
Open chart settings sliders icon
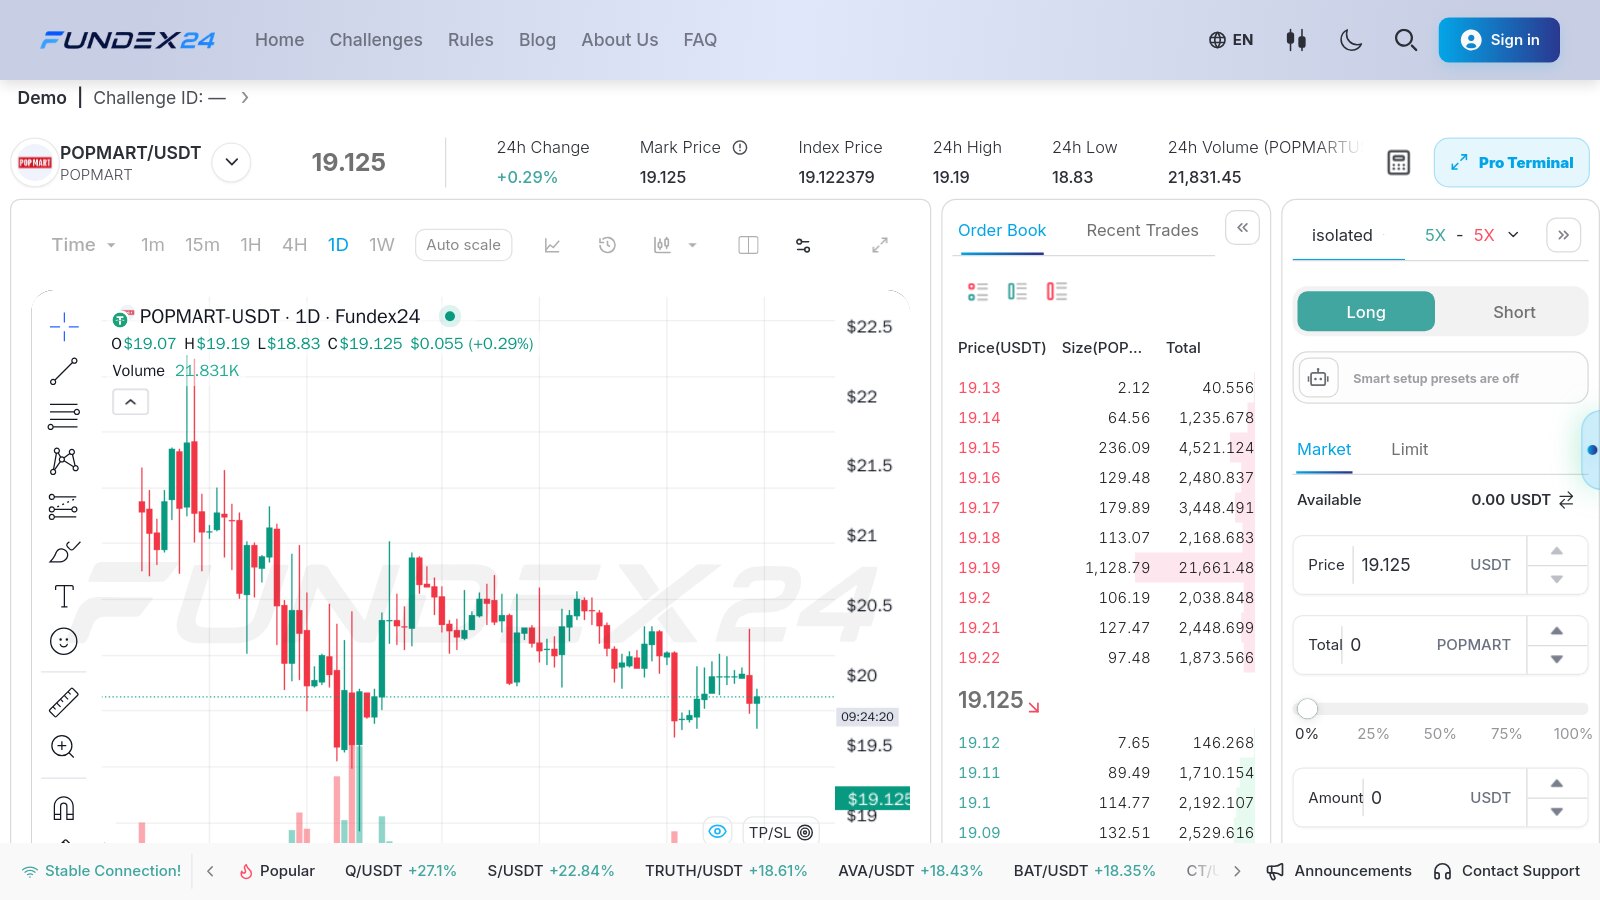(x=803, y=245)
